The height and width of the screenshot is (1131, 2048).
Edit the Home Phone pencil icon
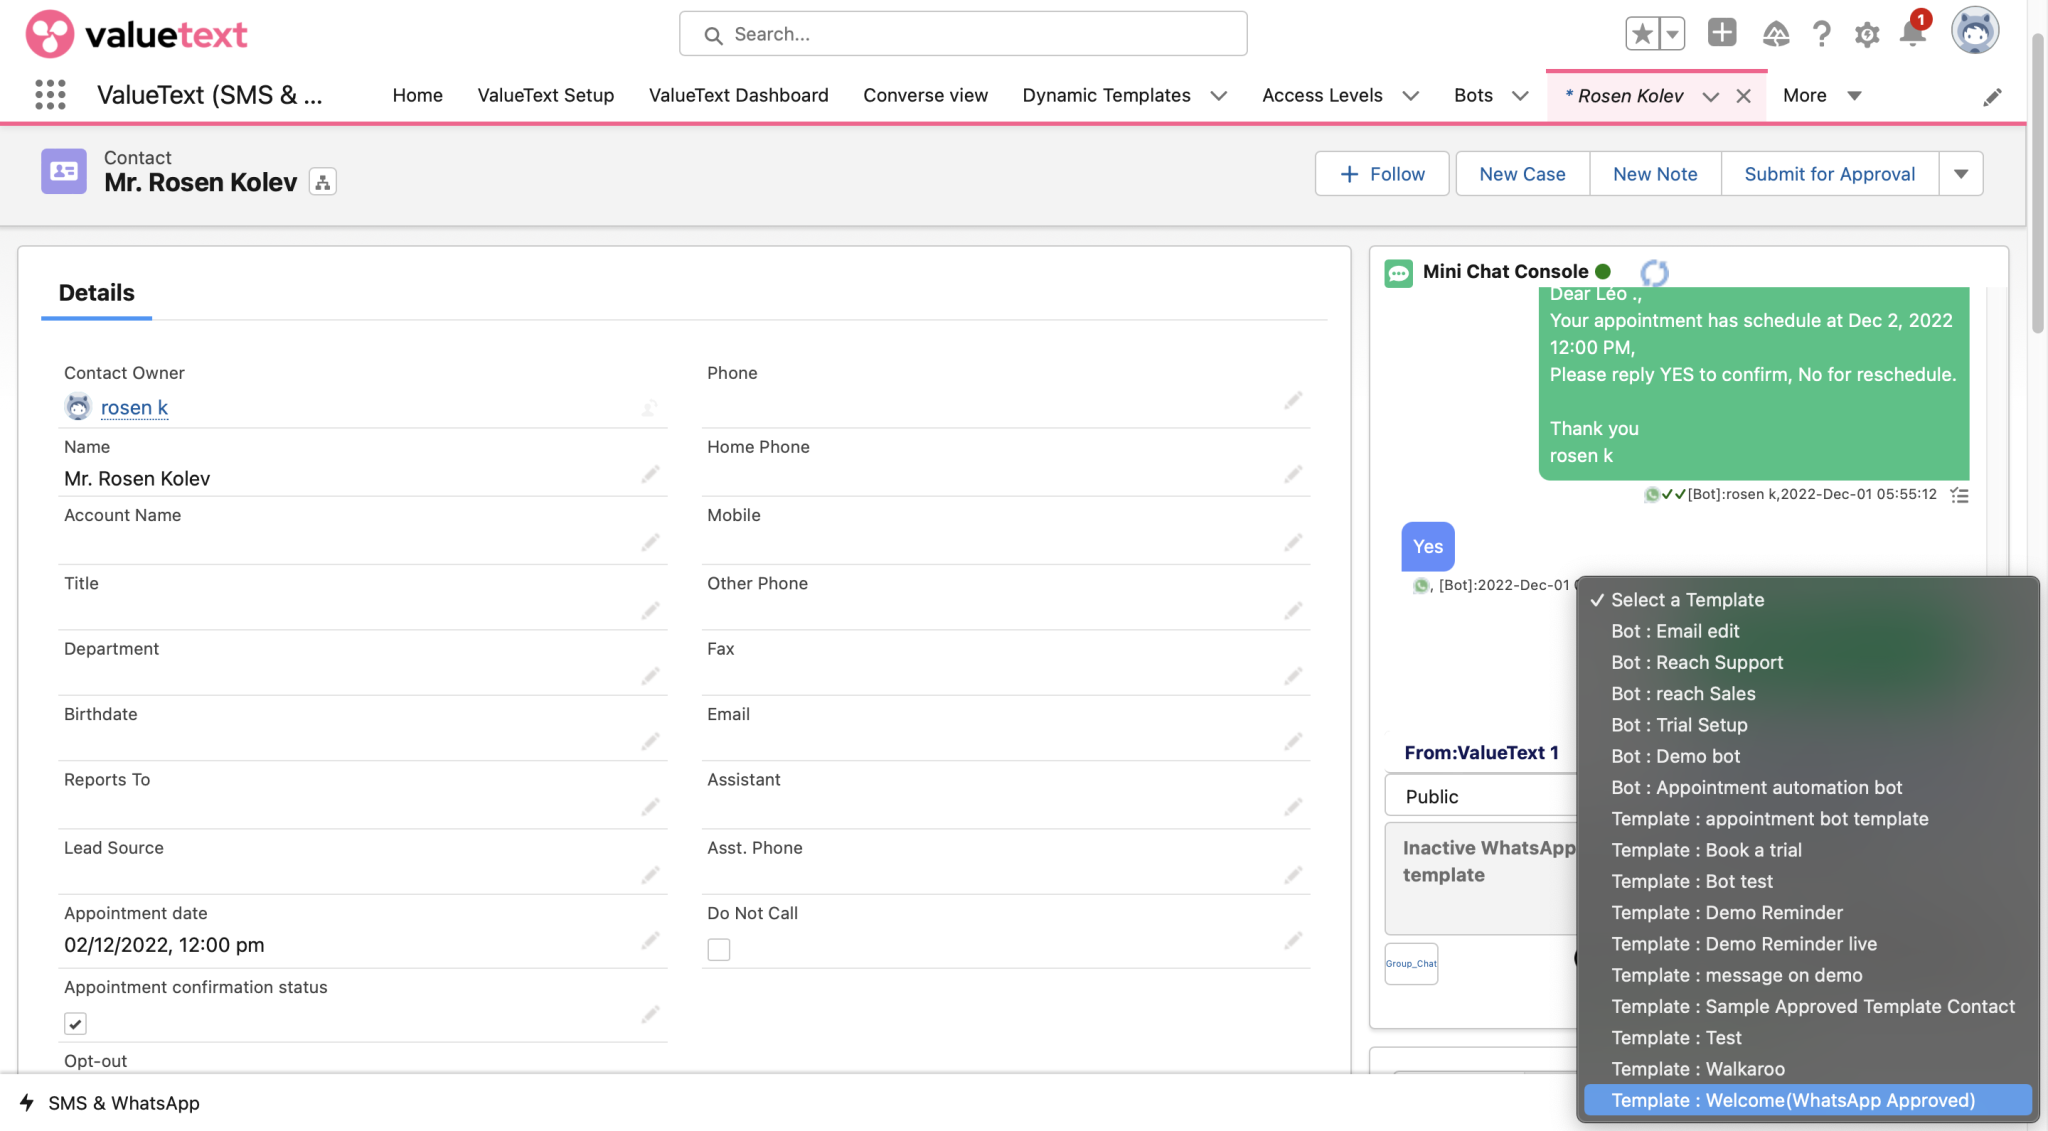tap(1293, 474)
